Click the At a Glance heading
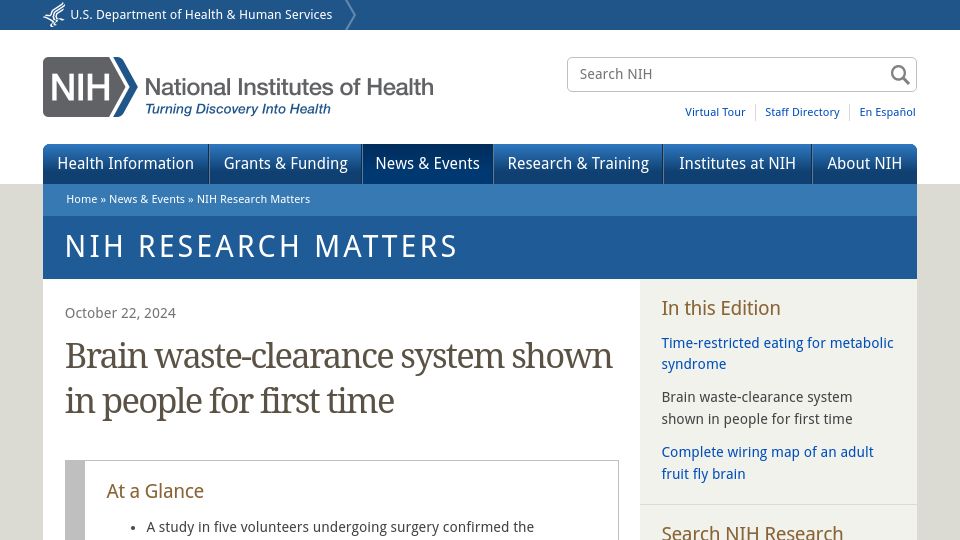This screenshot has height=540, width=960. click(155, 491)
